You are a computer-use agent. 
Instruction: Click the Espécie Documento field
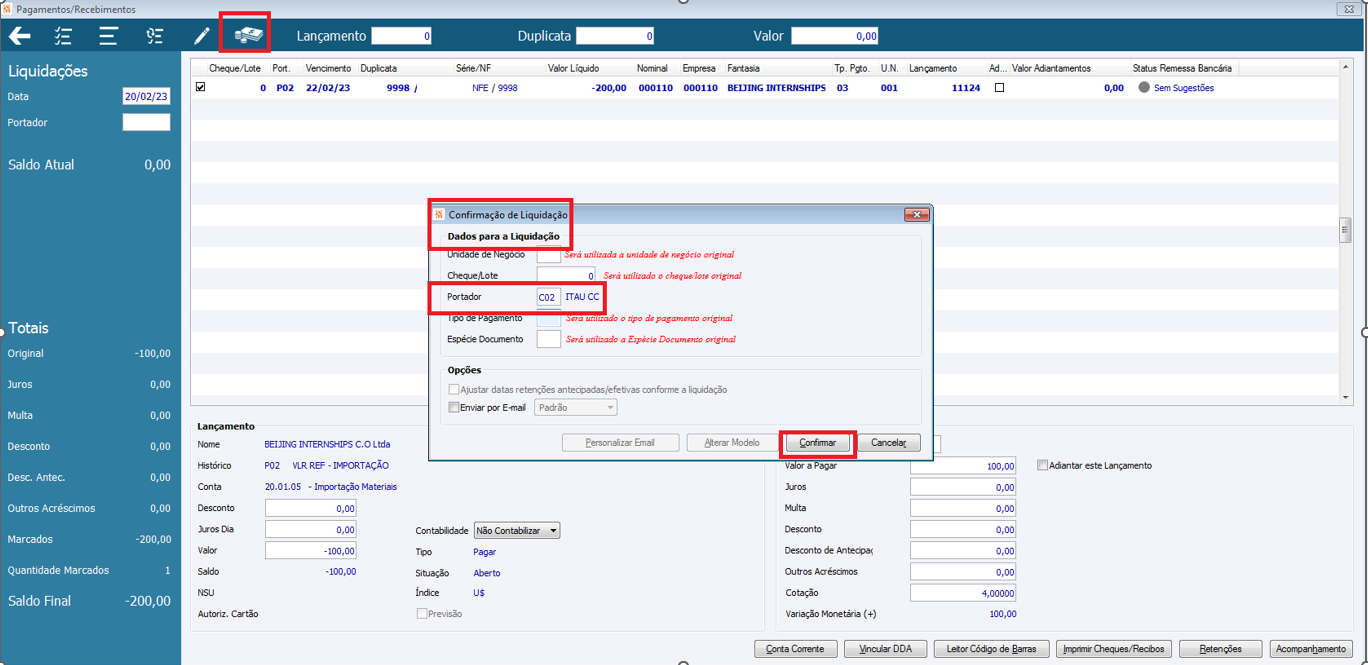tap(549, 339)
